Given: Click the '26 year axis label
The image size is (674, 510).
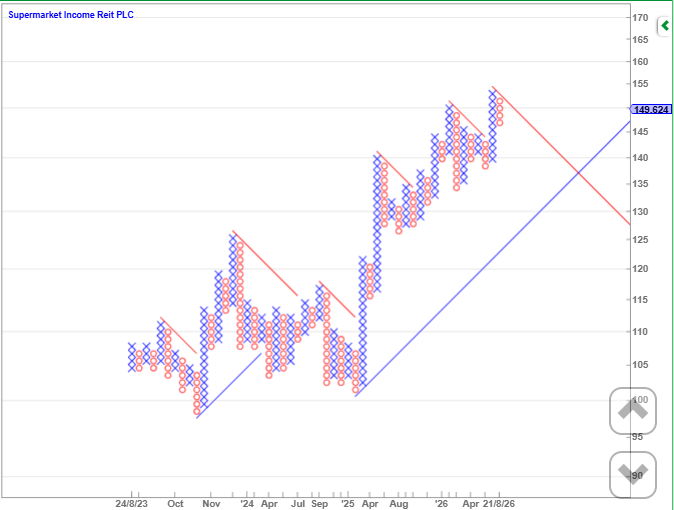Looking at the screenshot, I should pos(441,504).
